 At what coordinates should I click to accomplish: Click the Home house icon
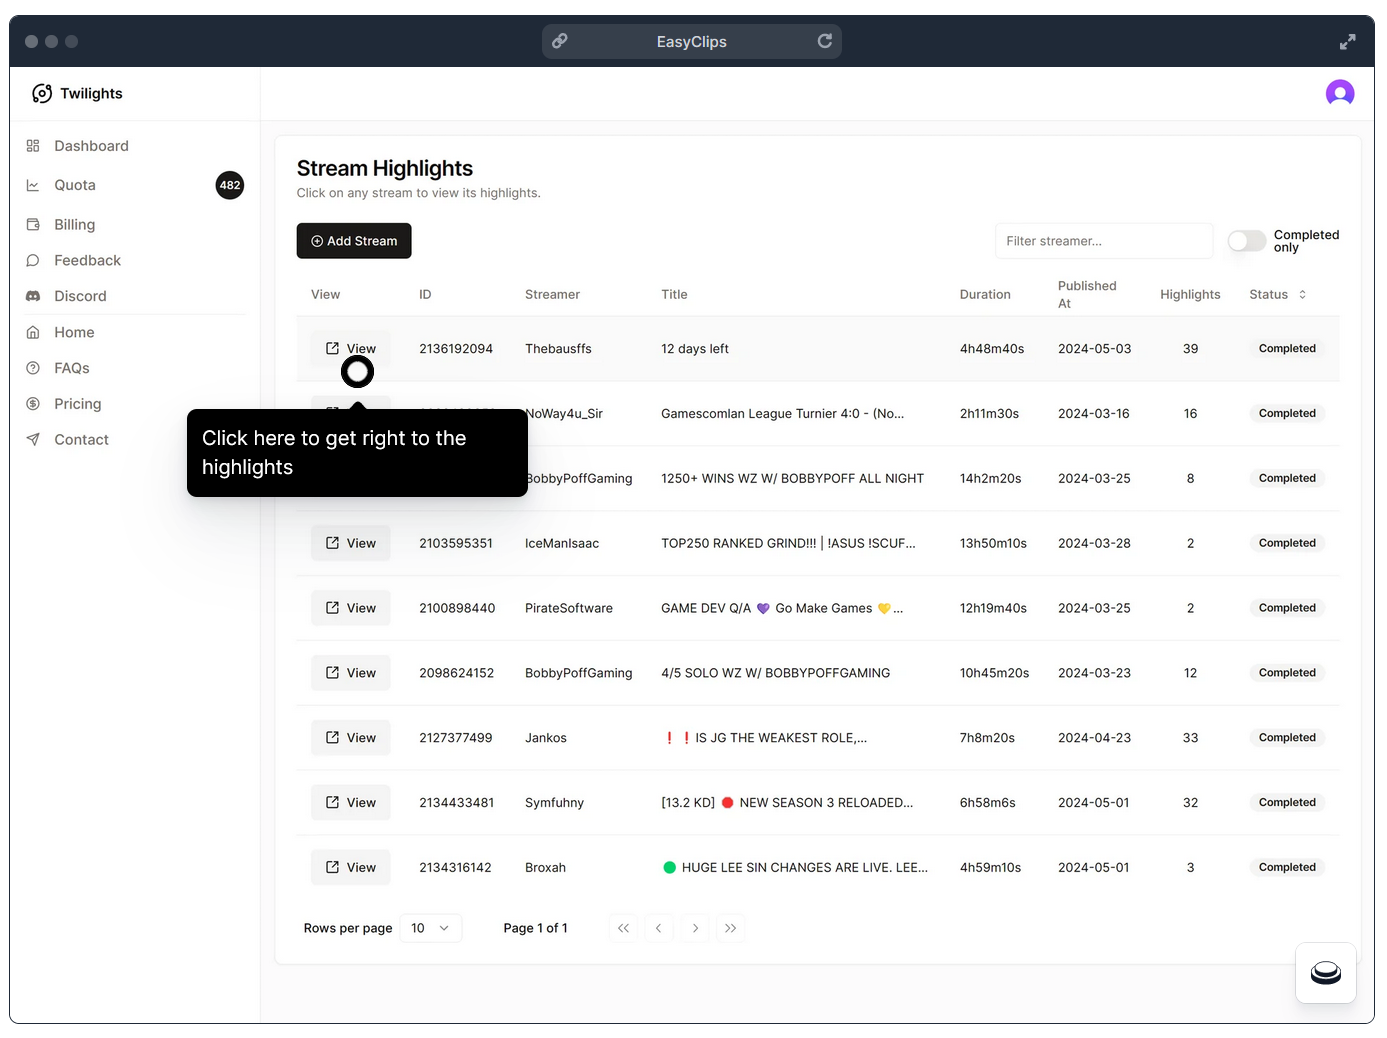pos(33,332)
